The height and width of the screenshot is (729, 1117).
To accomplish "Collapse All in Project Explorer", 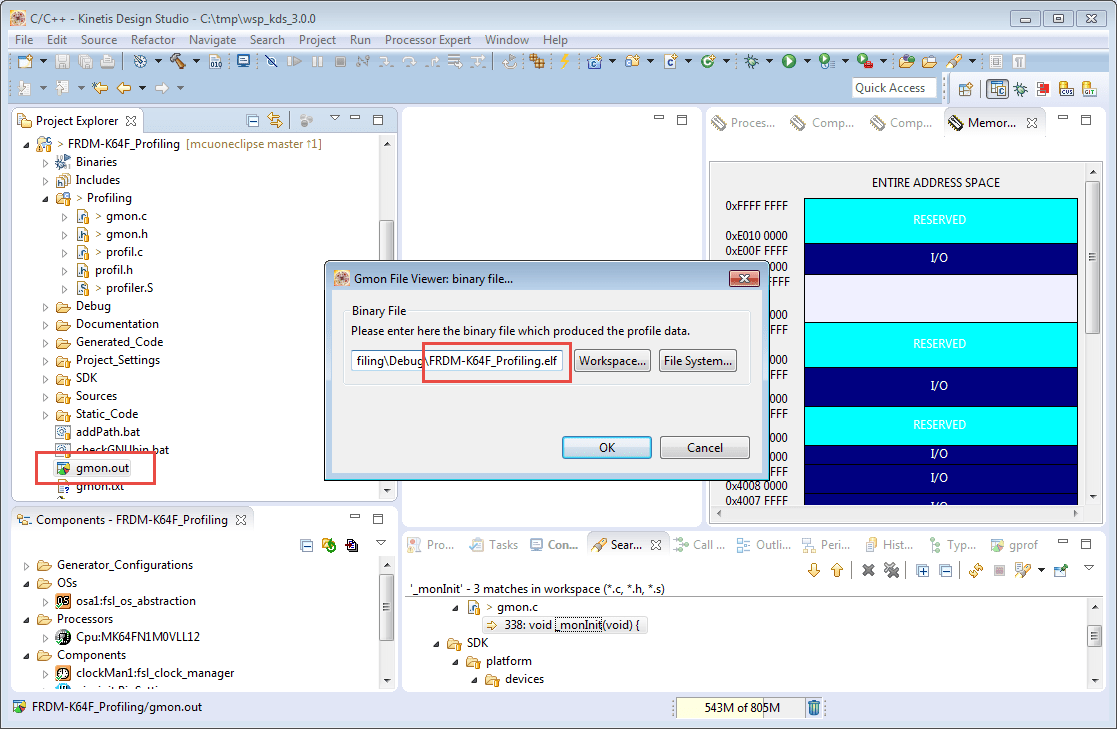I will (x=252, y=120).
